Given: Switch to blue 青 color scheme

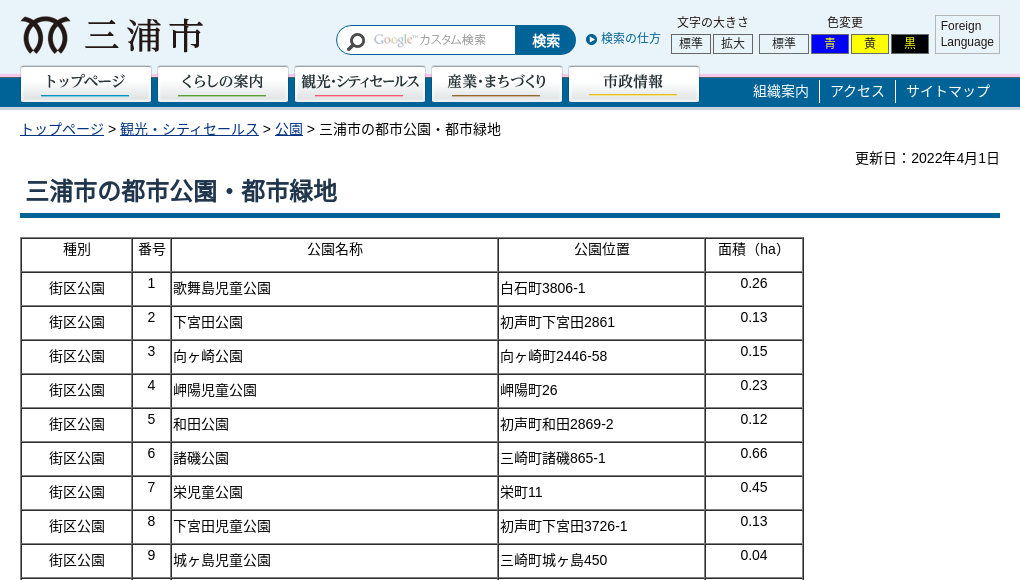Looking at the screenshot, I should 830,44.
